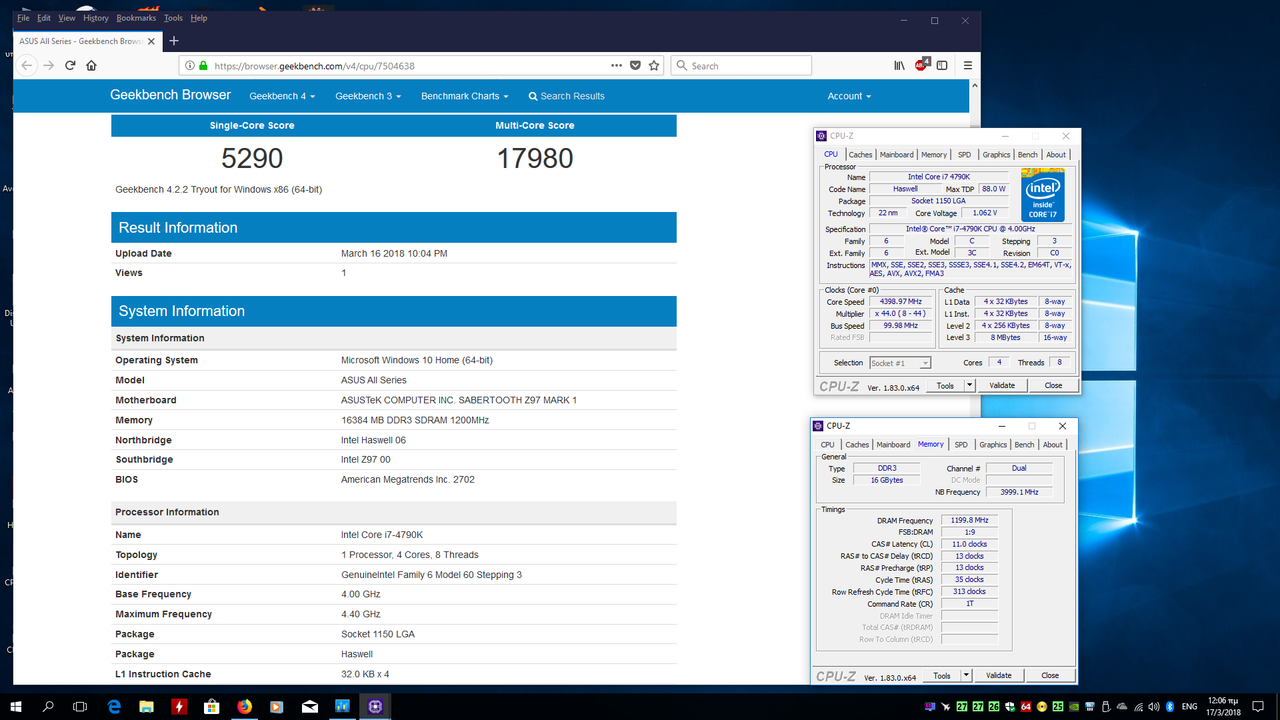
Task: Click Close button in lower CPU-Z window
Action: (x=1050, y=675)
